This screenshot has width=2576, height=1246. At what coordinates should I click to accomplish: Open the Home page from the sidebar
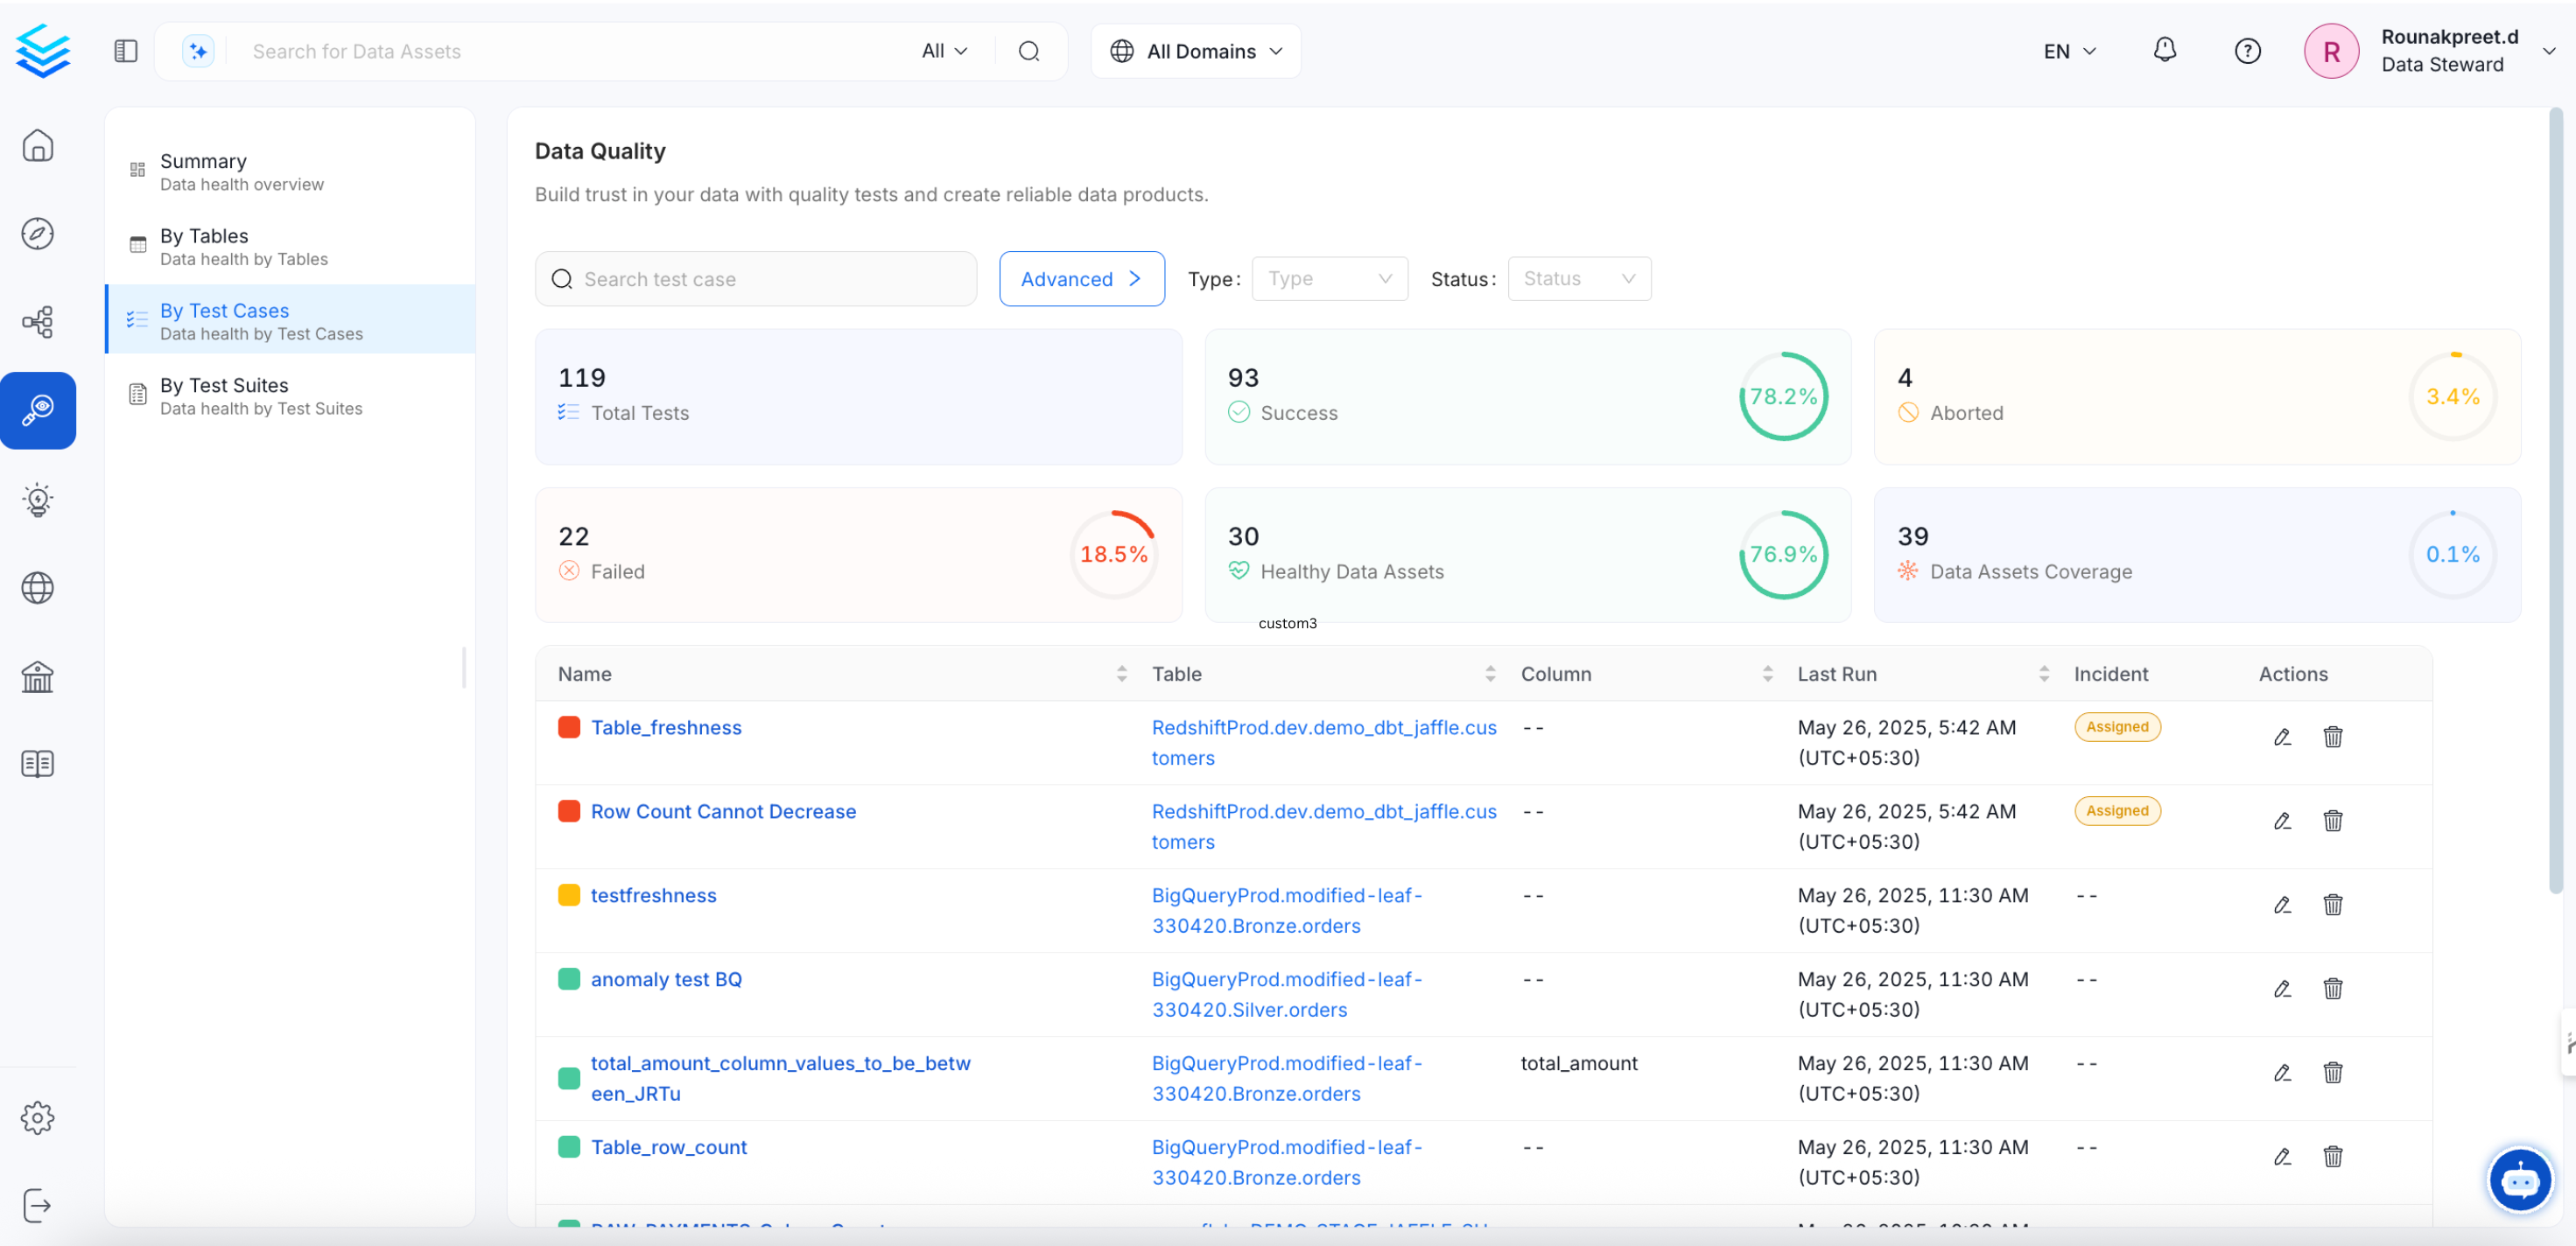[x=38, y=145]
